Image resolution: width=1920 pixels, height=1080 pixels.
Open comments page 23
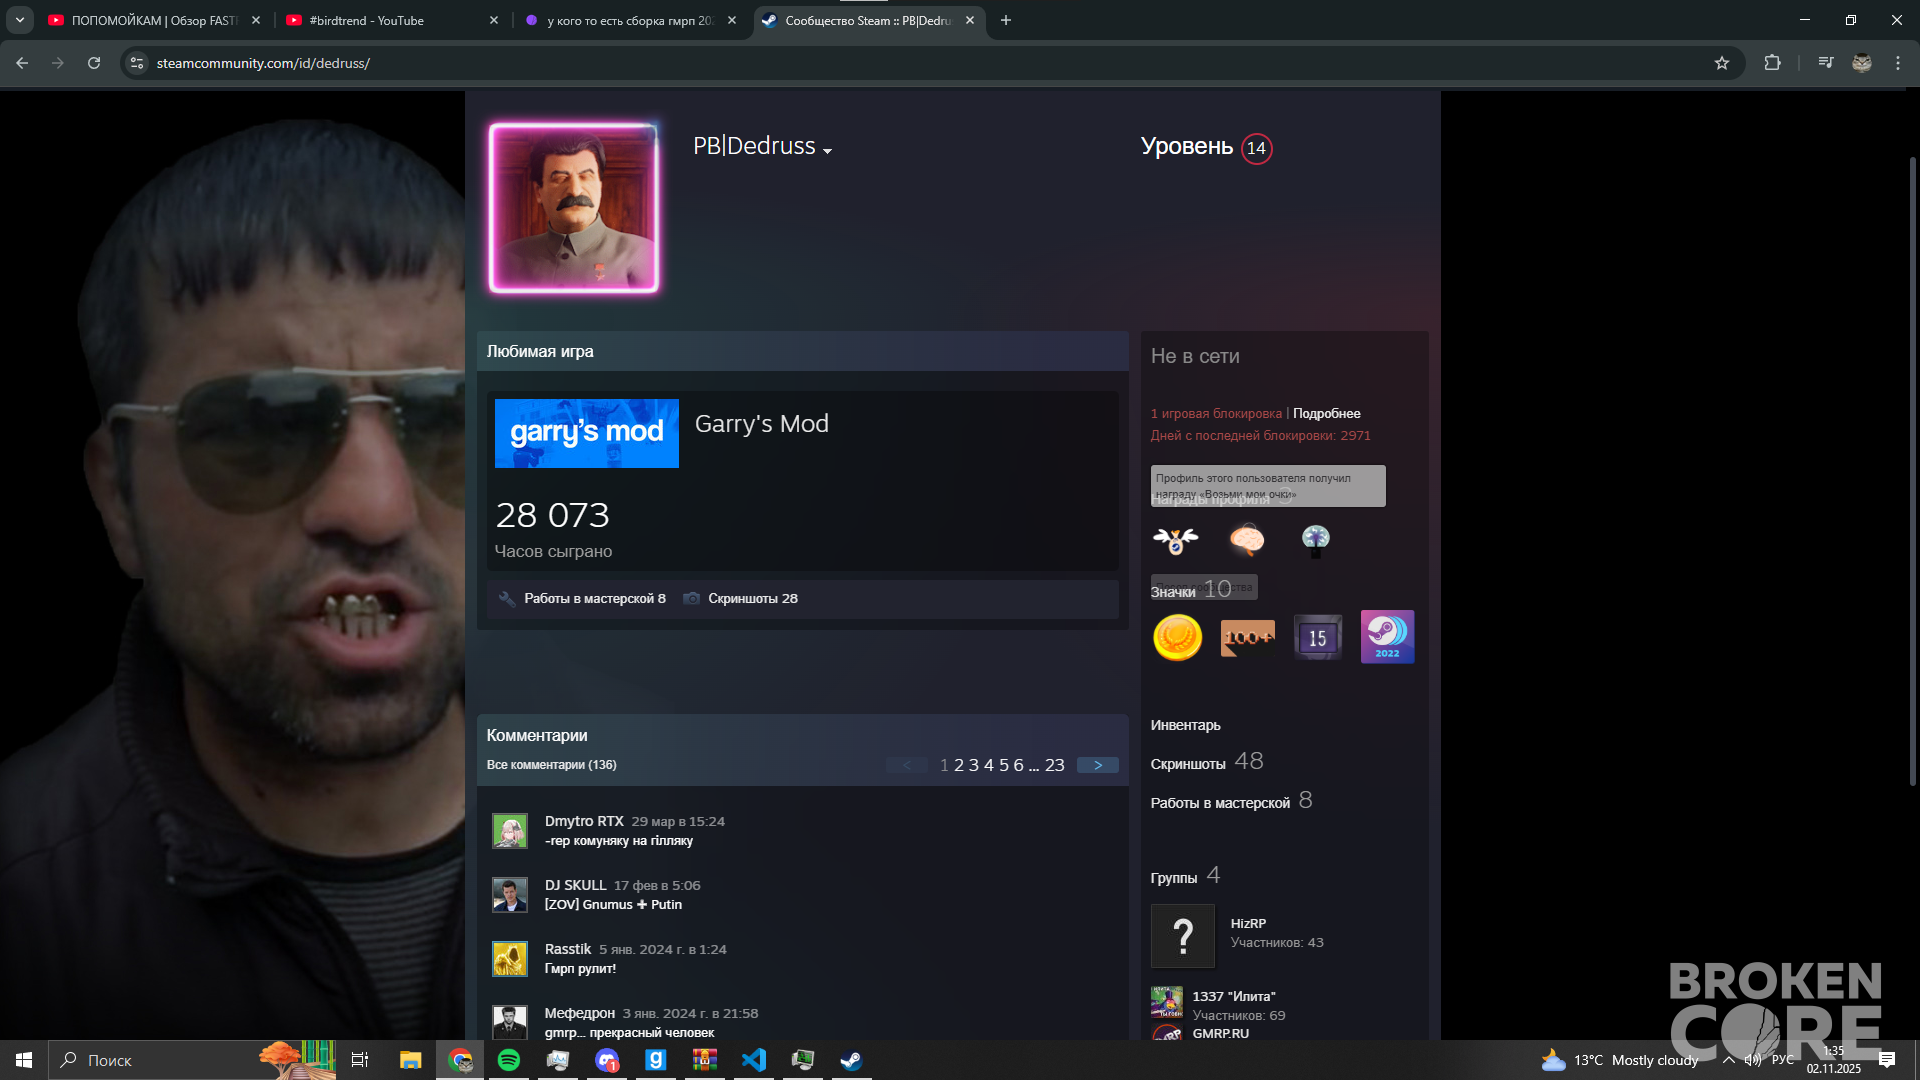click(x=1055, y=765)
